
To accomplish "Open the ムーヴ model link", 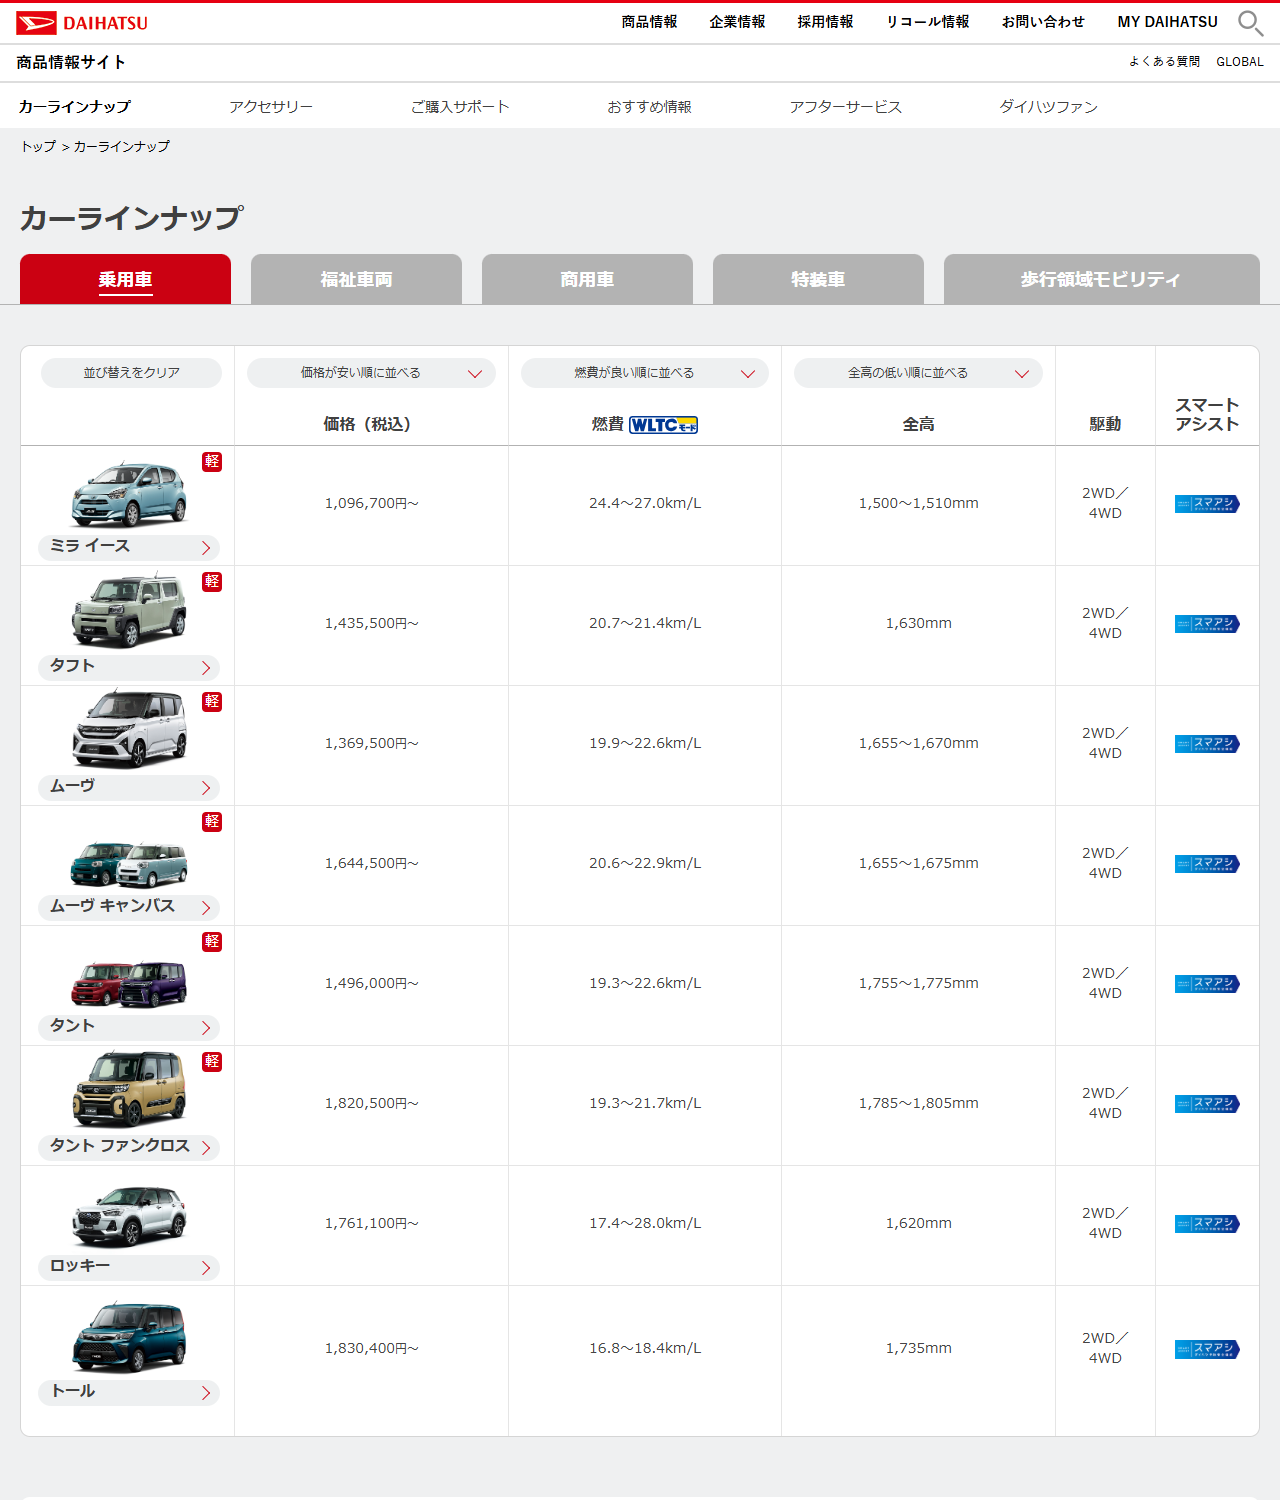I will pyautogui.click(x=129, y=787).
